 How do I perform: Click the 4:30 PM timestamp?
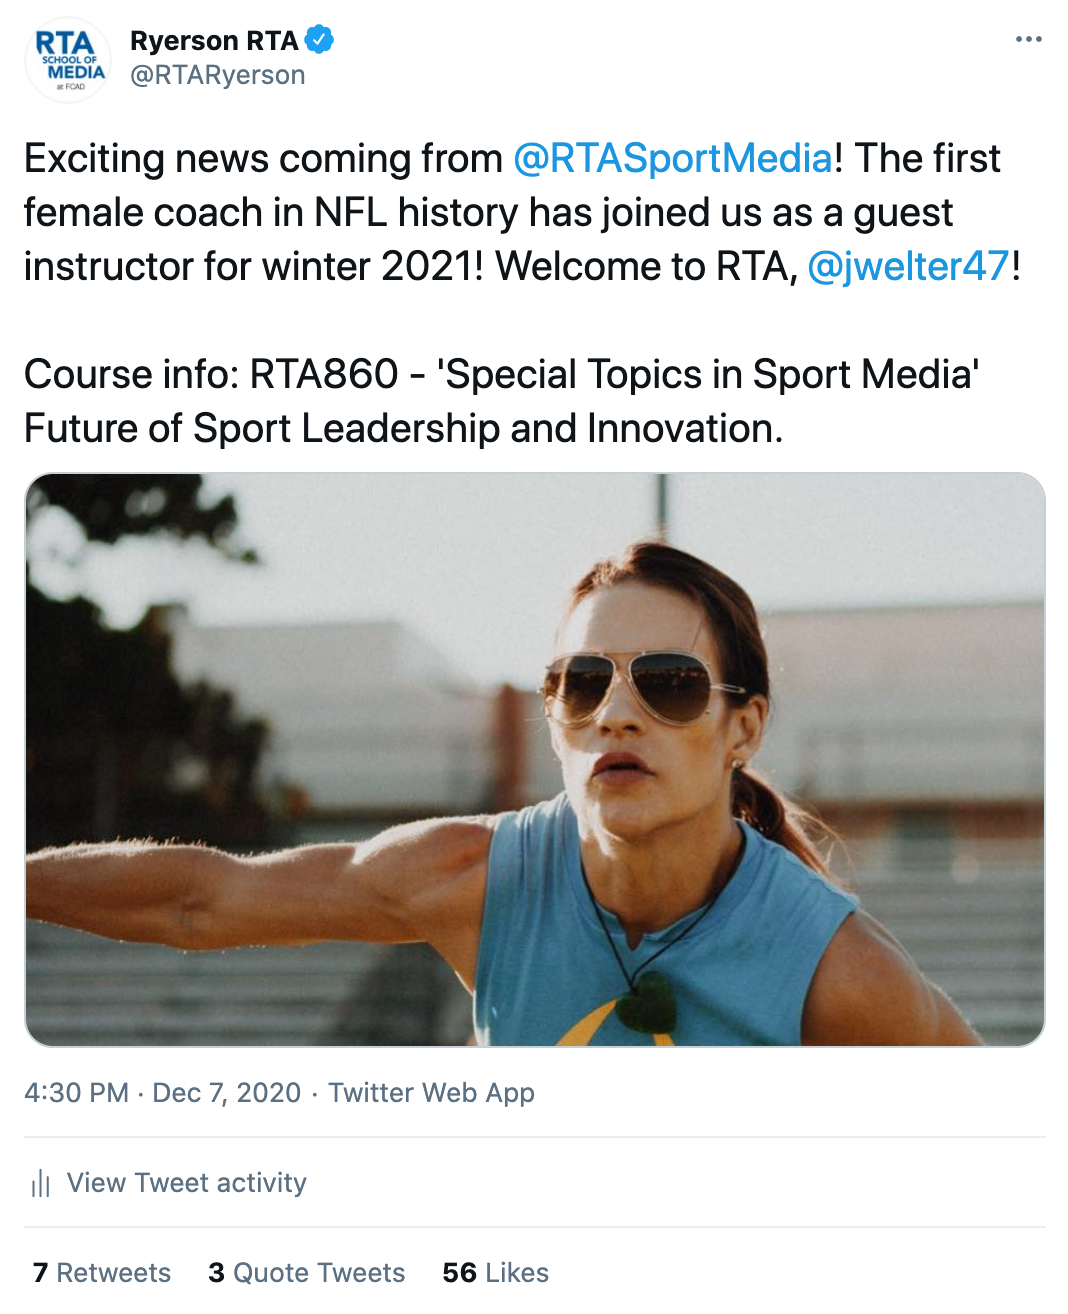point(76,1093)
